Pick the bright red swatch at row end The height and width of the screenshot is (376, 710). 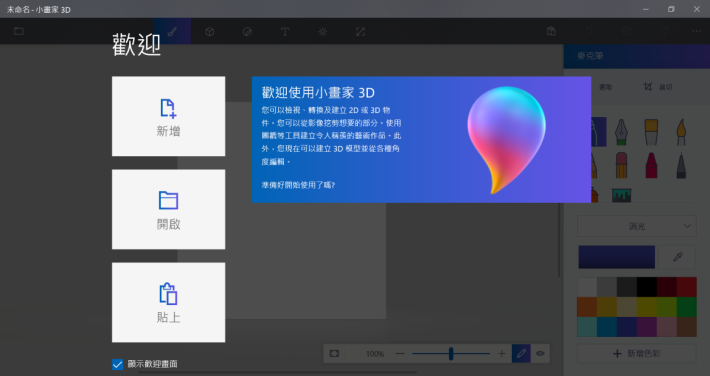coord(686,287)
